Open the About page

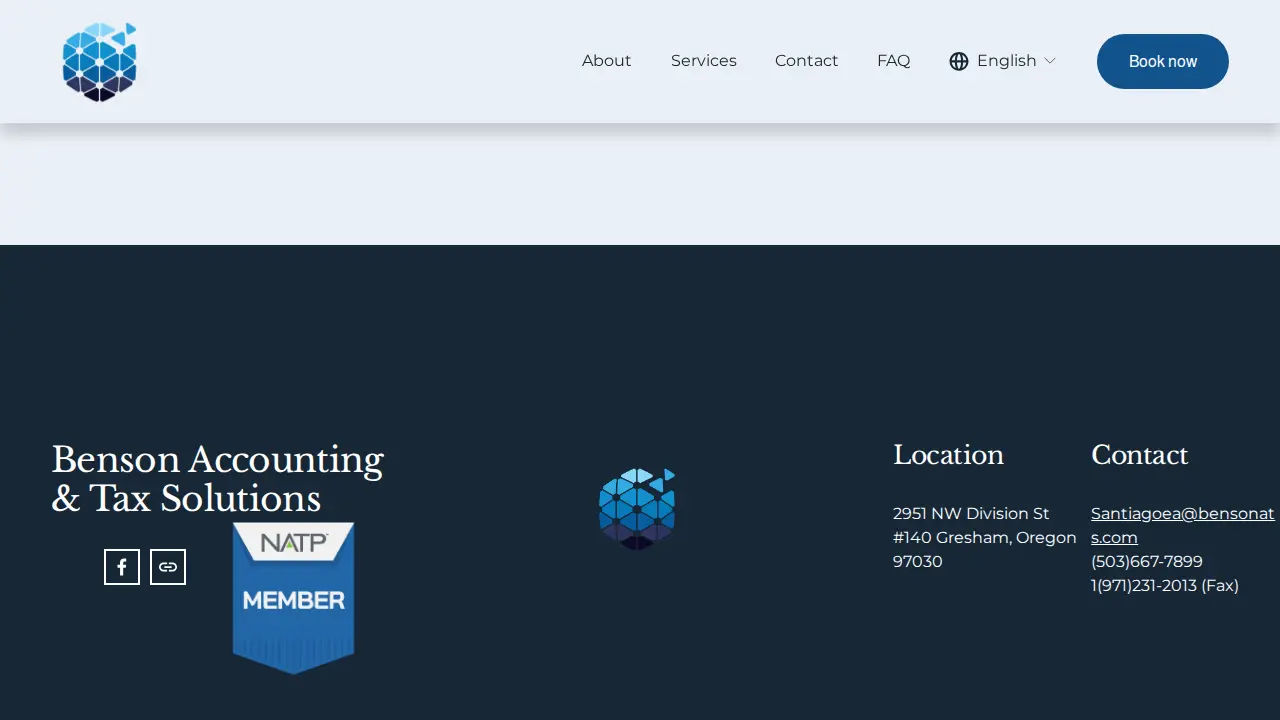[606, 61]
